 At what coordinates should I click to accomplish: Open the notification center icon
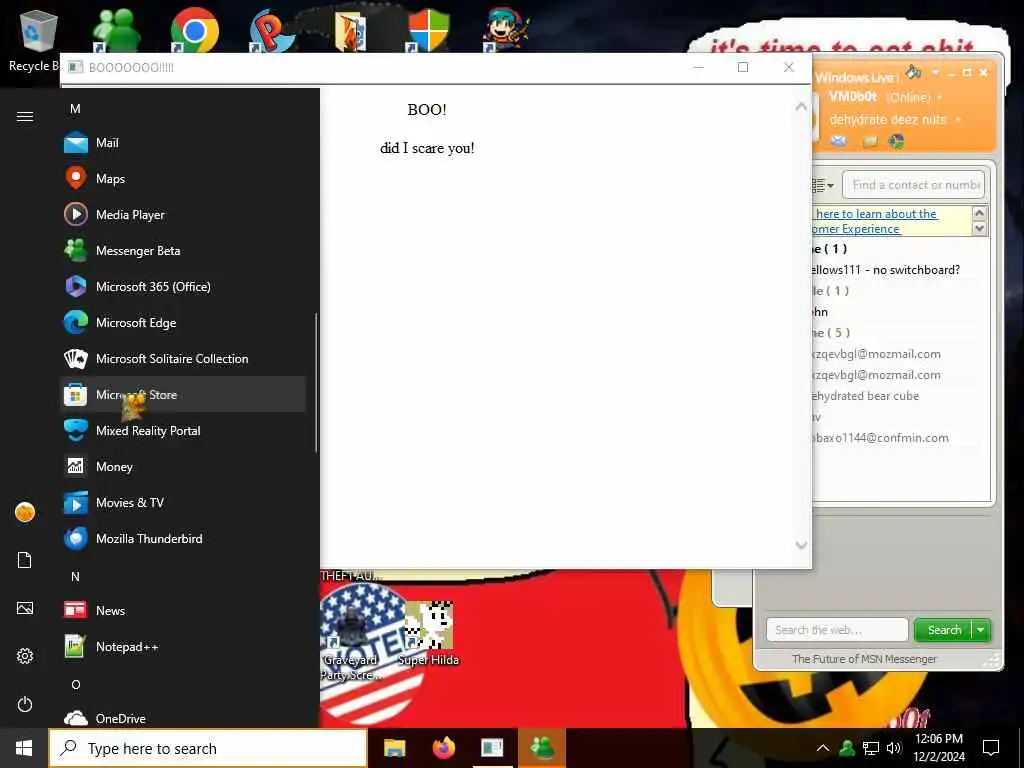click(991, 748)
